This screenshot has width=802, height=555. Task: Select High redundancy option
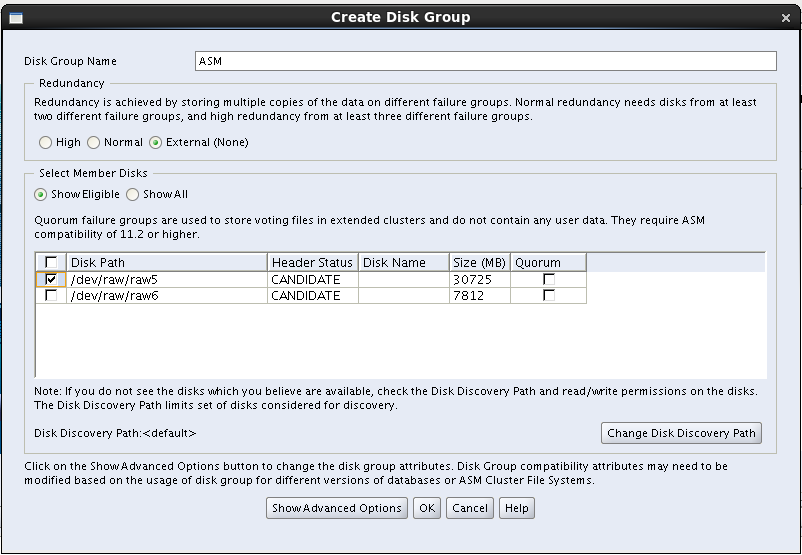click(46, 143)
